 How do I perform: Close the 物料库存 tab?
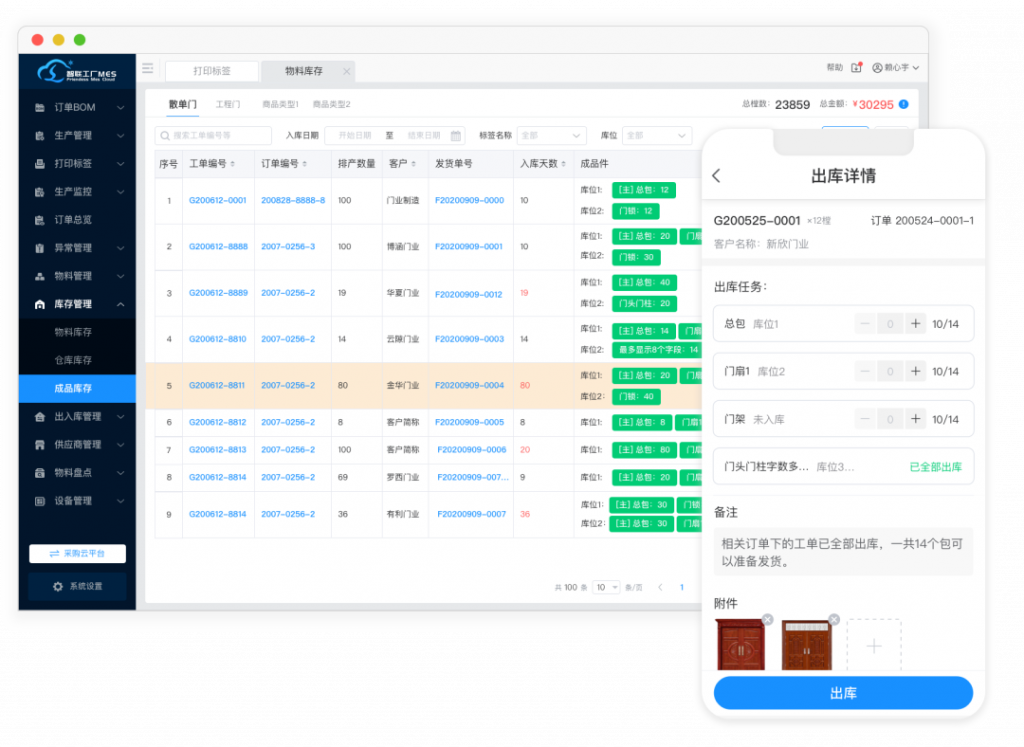346,71
